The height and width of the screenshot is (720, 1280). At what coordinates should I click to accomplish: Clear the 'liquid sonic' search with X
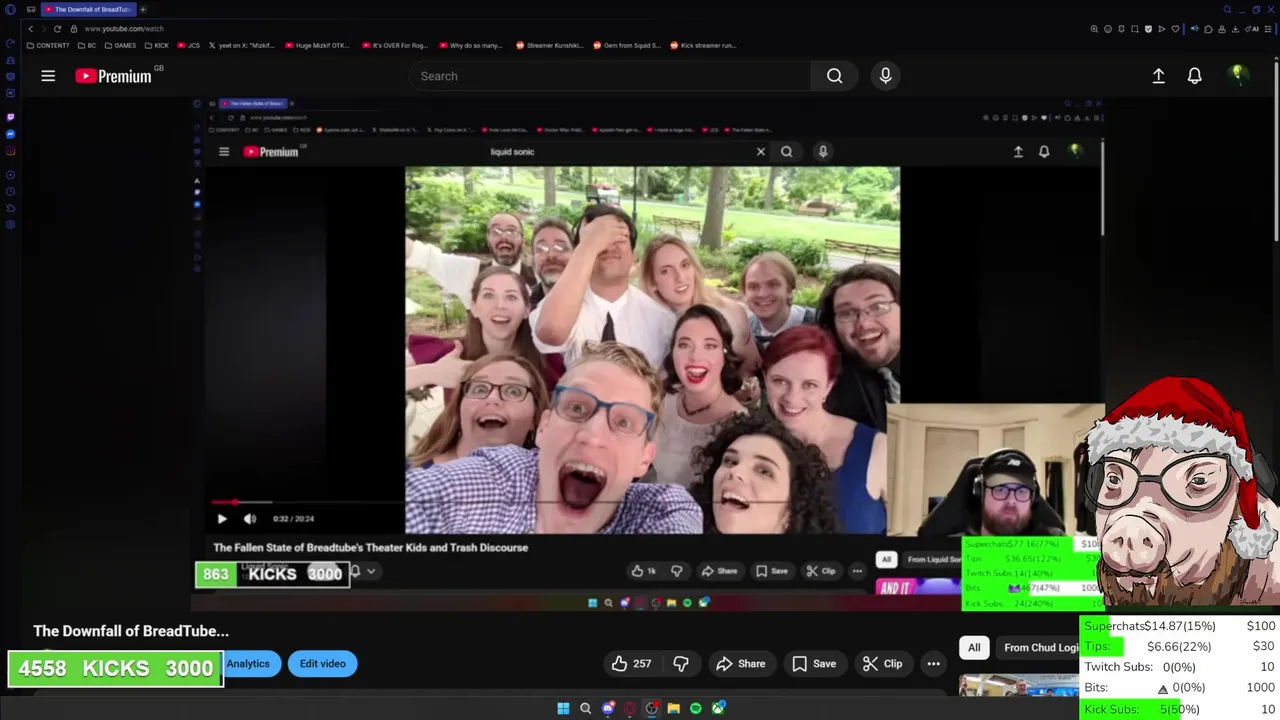(x=761, y=152)
